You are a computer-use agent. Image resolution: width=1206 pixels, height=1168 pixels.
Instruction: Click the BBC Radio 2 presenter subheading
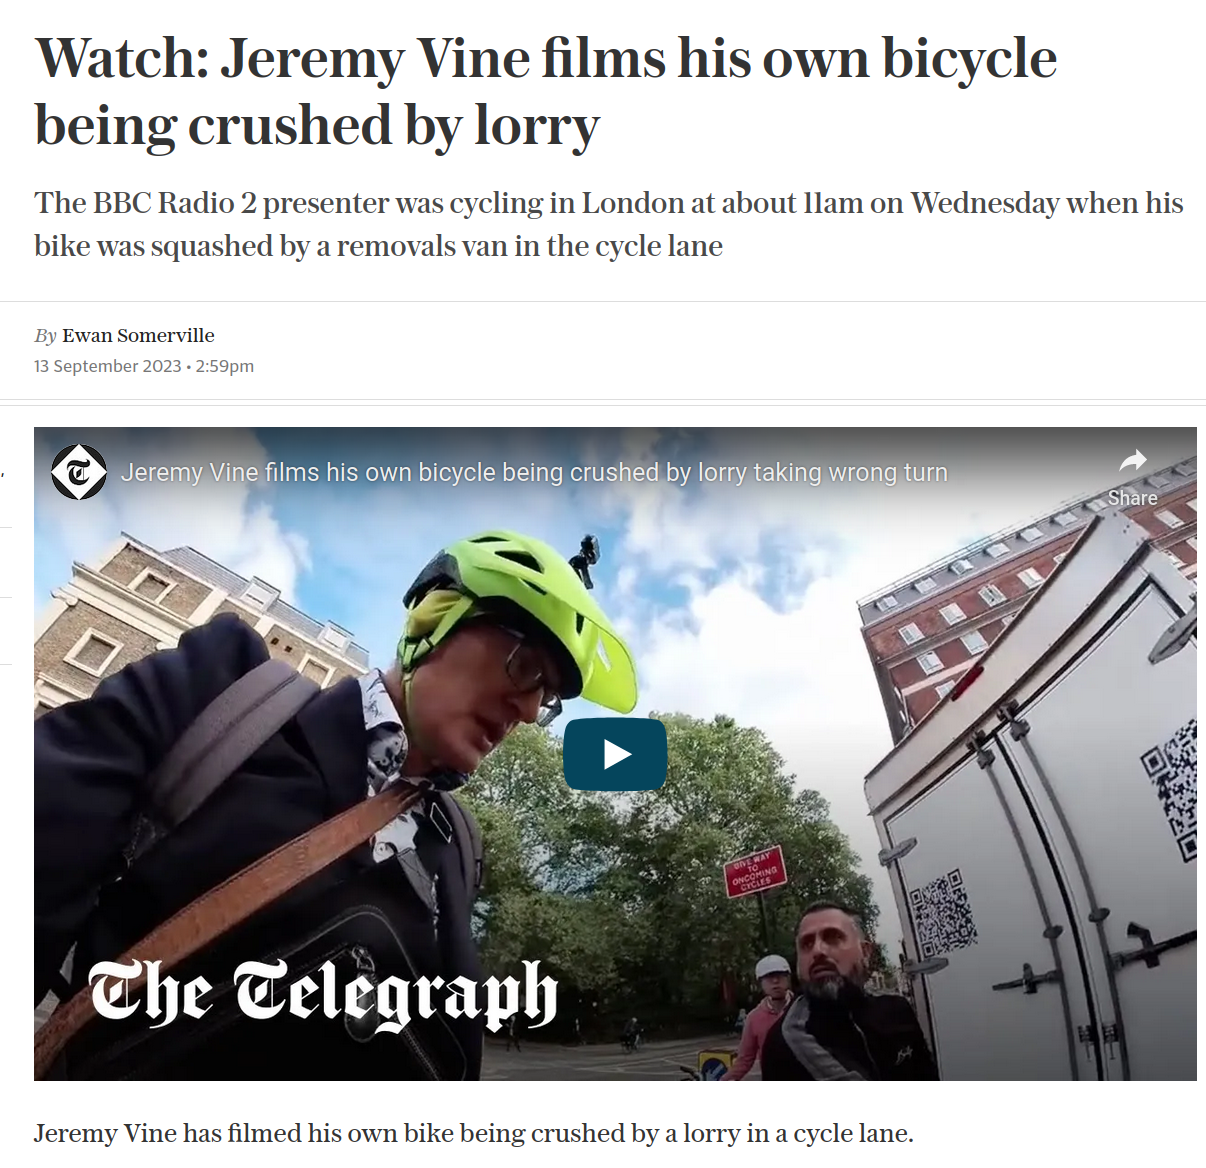click(608, 224)
